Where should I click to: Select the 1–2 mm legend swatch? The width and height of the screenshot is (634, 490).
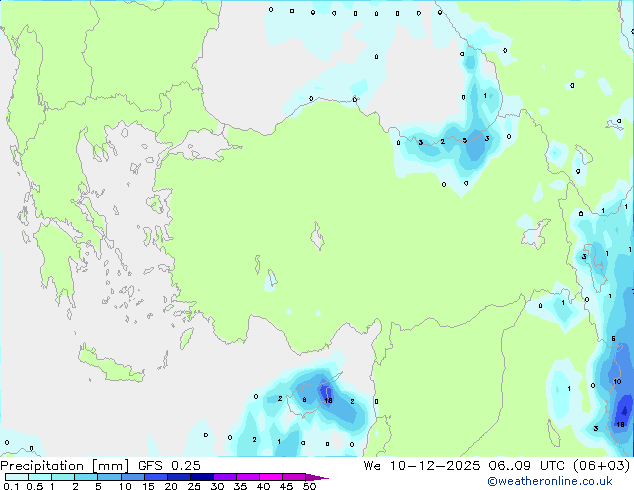[63, 477]
